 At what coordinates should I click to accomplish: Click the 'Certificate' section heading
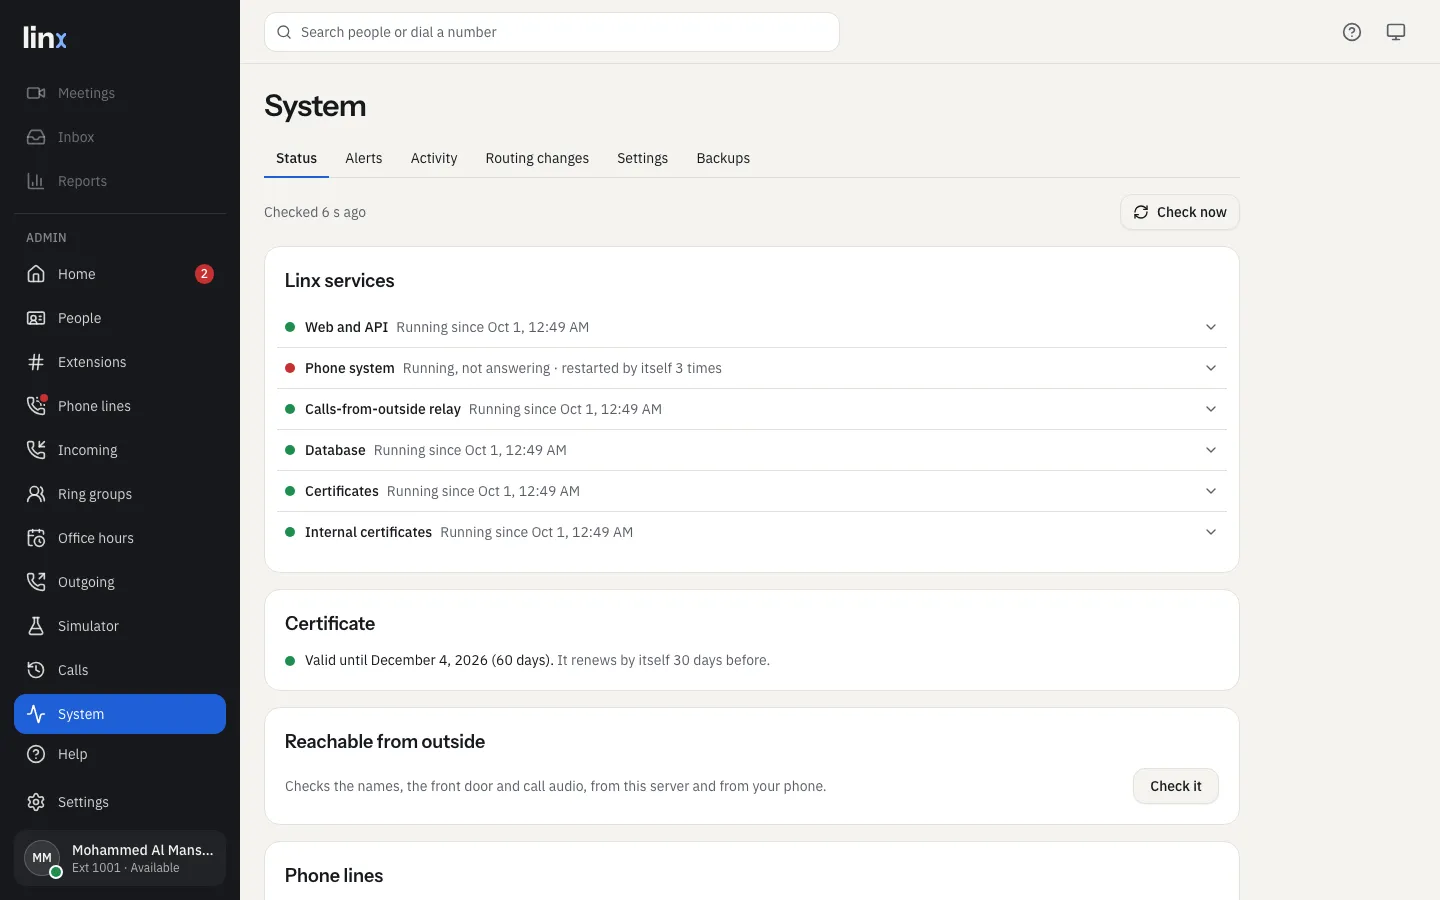point(330,624)
